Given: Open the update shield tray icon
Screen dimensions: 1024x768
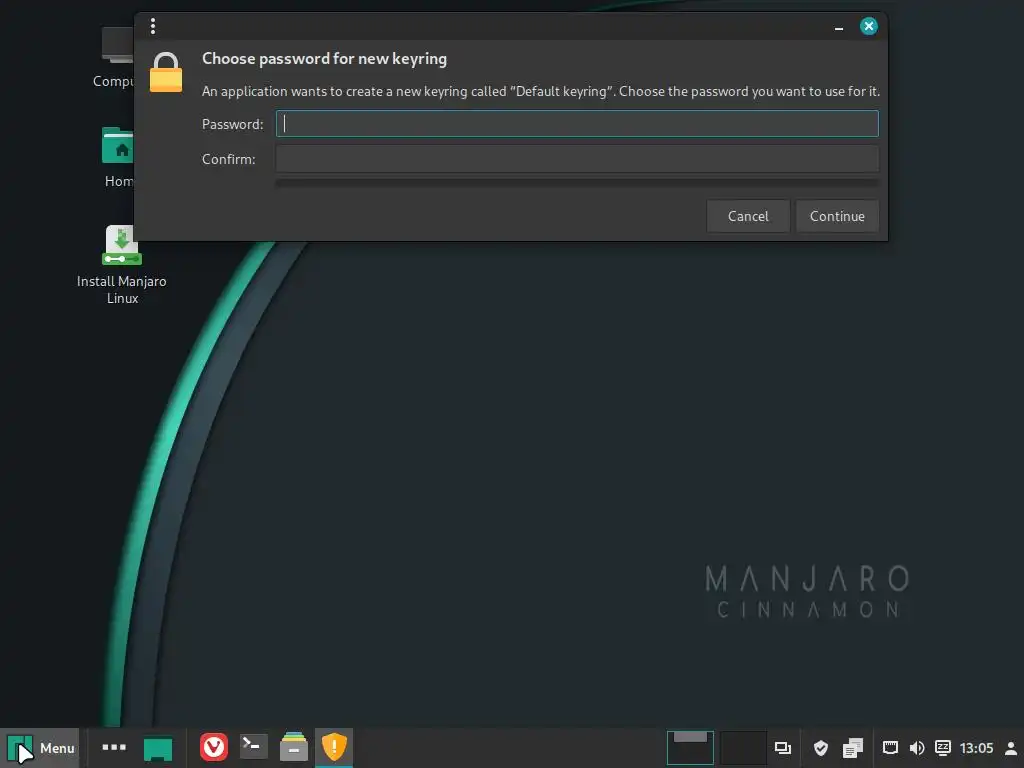Looking at the screenshot, I should (x=821, y=748).
